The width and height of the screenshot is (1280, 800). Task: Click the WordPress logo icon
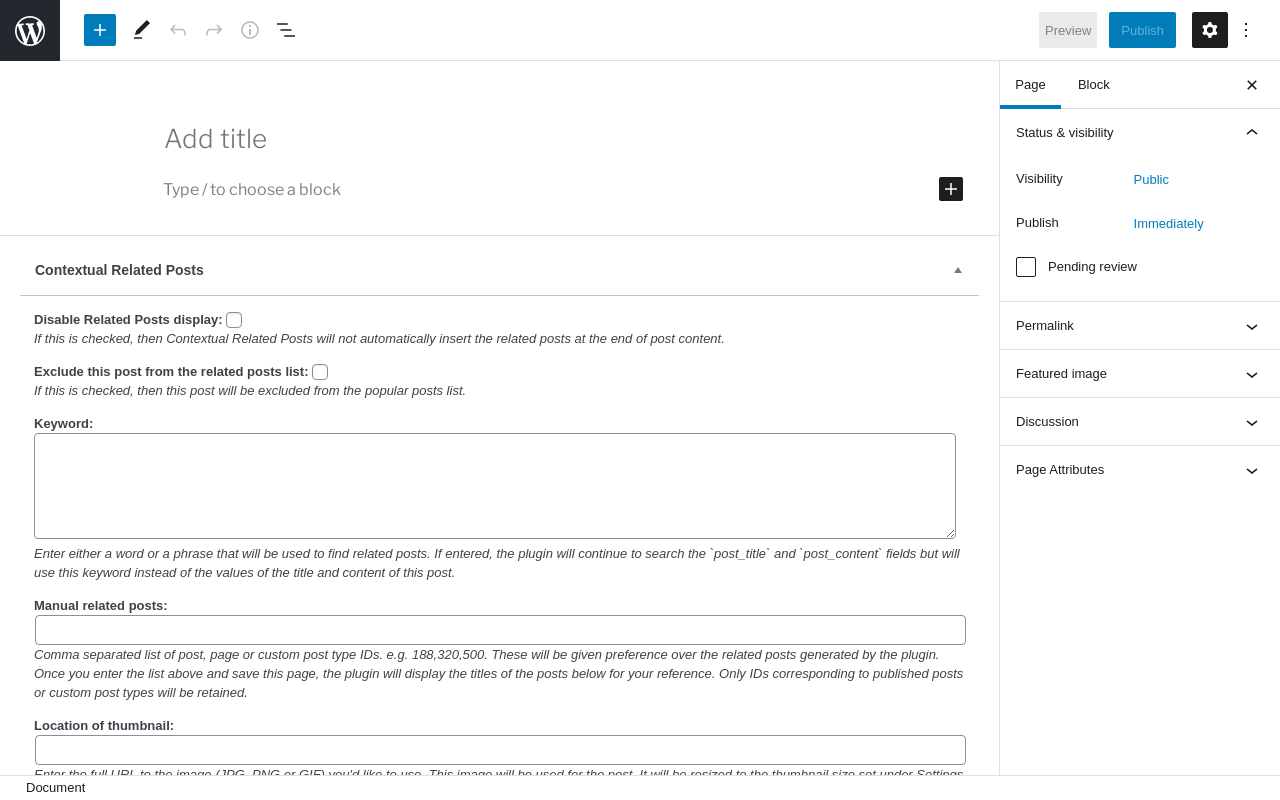pos(30,30)
